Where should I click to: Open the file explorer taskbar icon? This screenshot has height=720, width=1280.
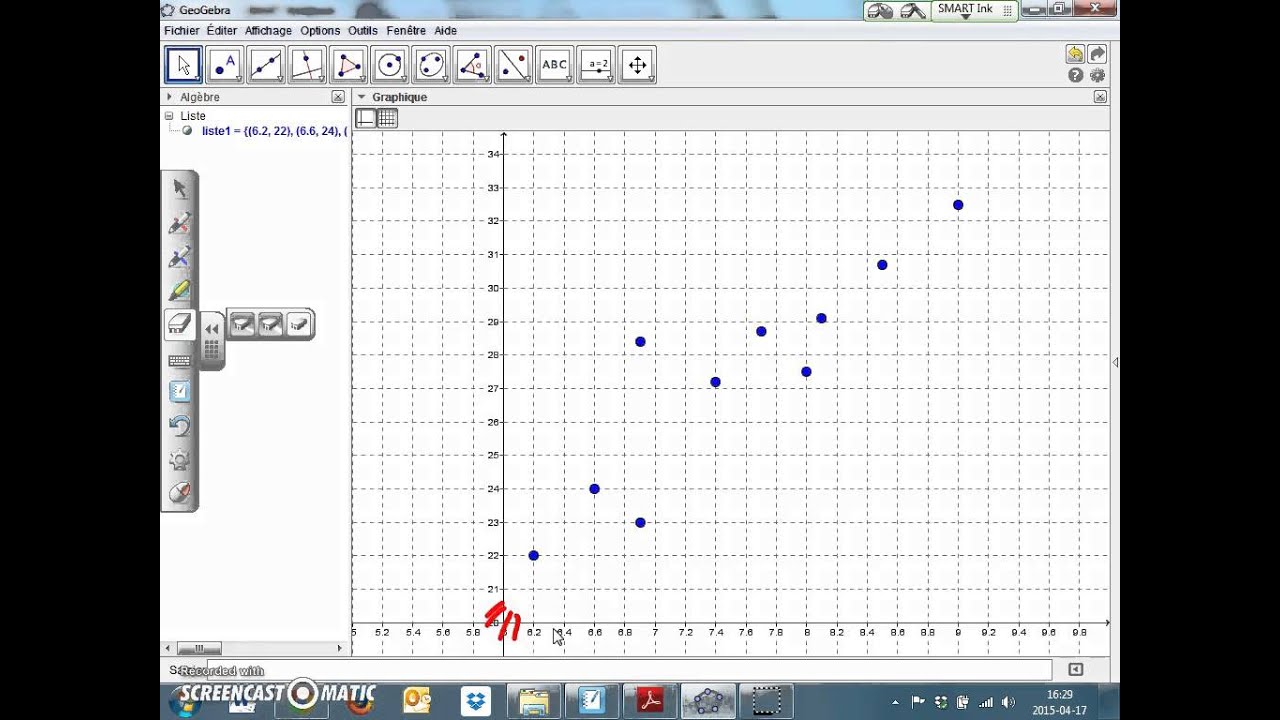534,701
